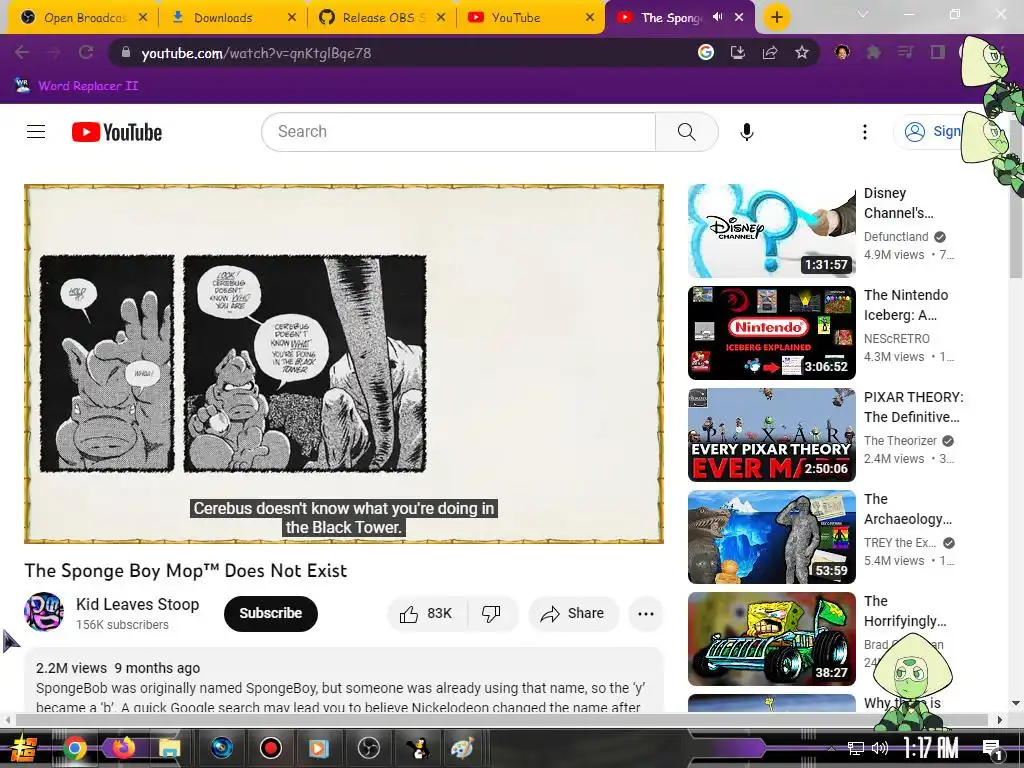
Task: Like the video with thumbs up
Action: (426, 613)
